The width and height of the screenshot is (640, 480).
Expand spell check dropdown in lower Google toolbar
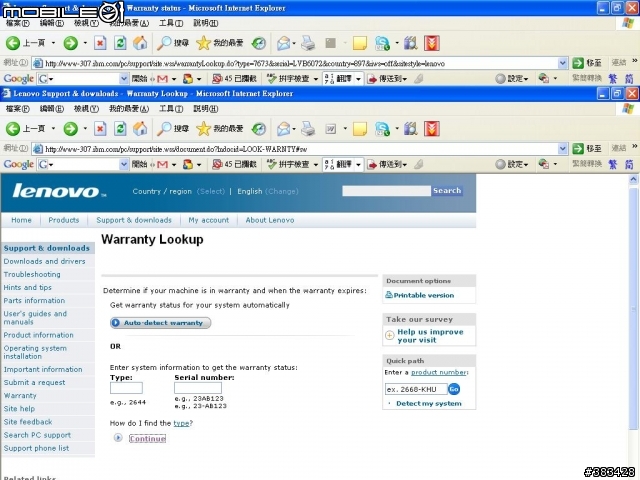pos(316,164)
